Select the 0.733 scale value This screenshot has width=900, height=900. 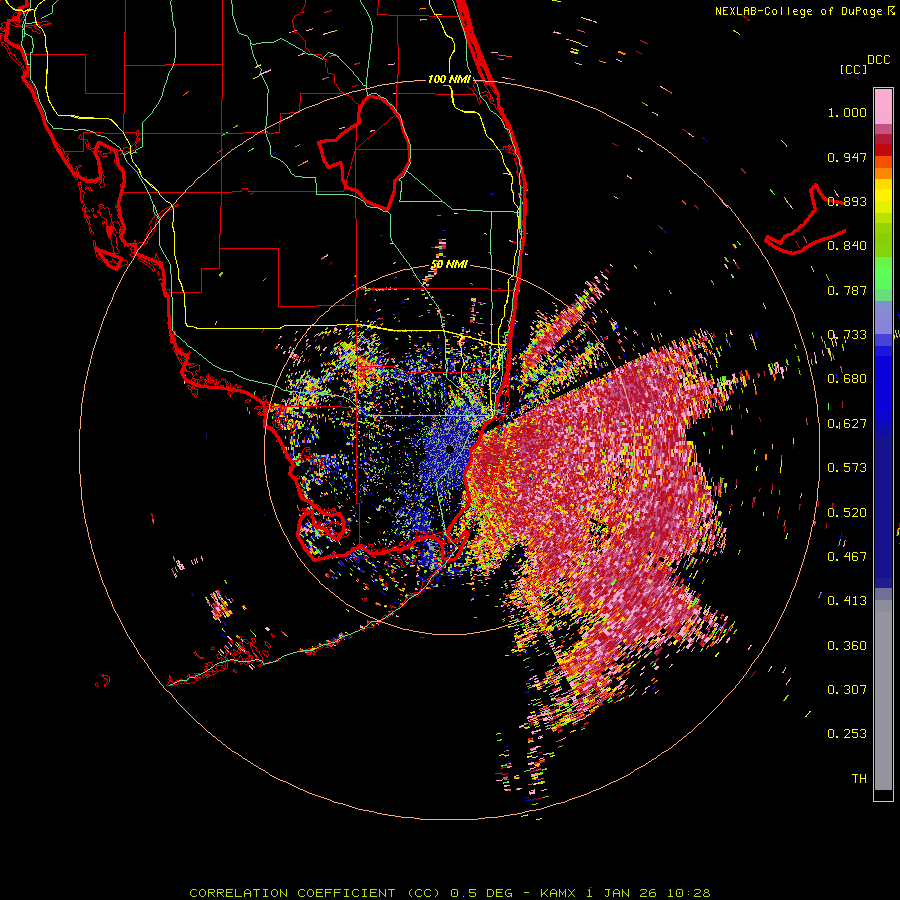pyautogui.click(x=847, y=335)
